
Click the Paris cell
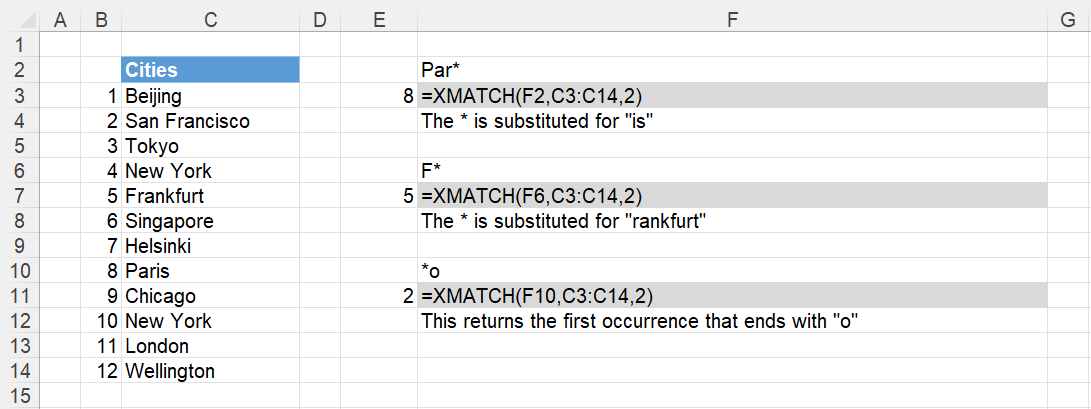210,271
